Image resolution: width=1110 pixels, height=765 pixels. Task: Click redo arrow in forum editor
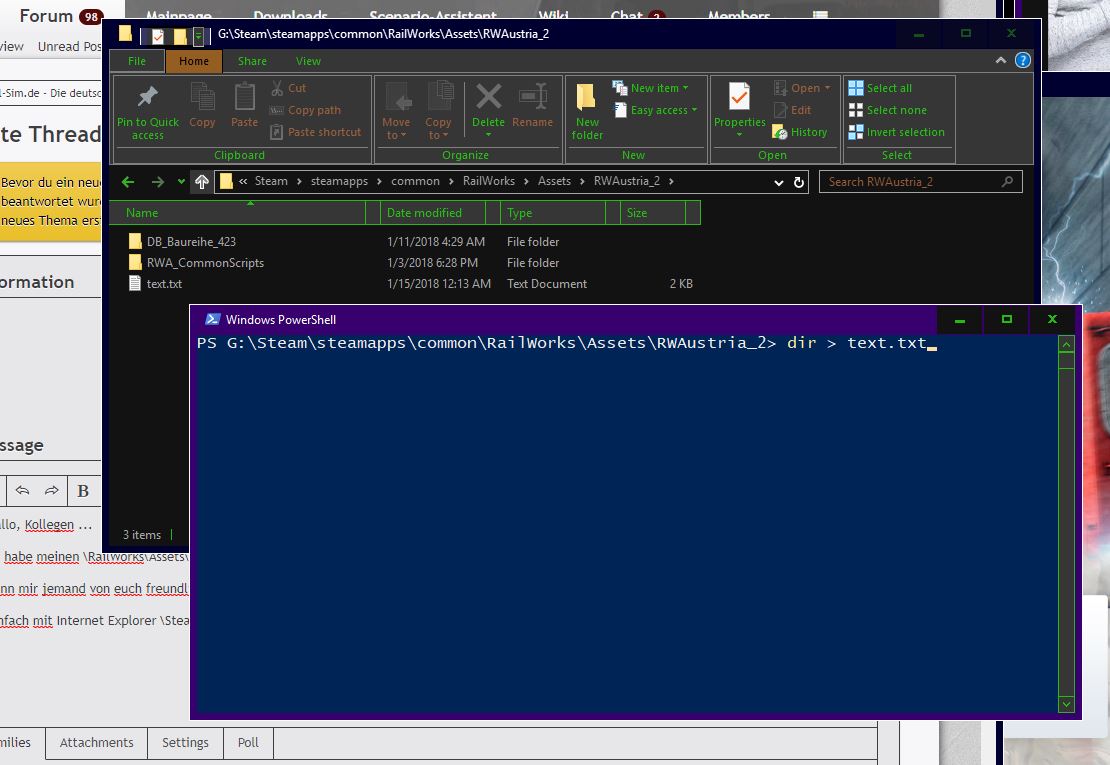52,490
